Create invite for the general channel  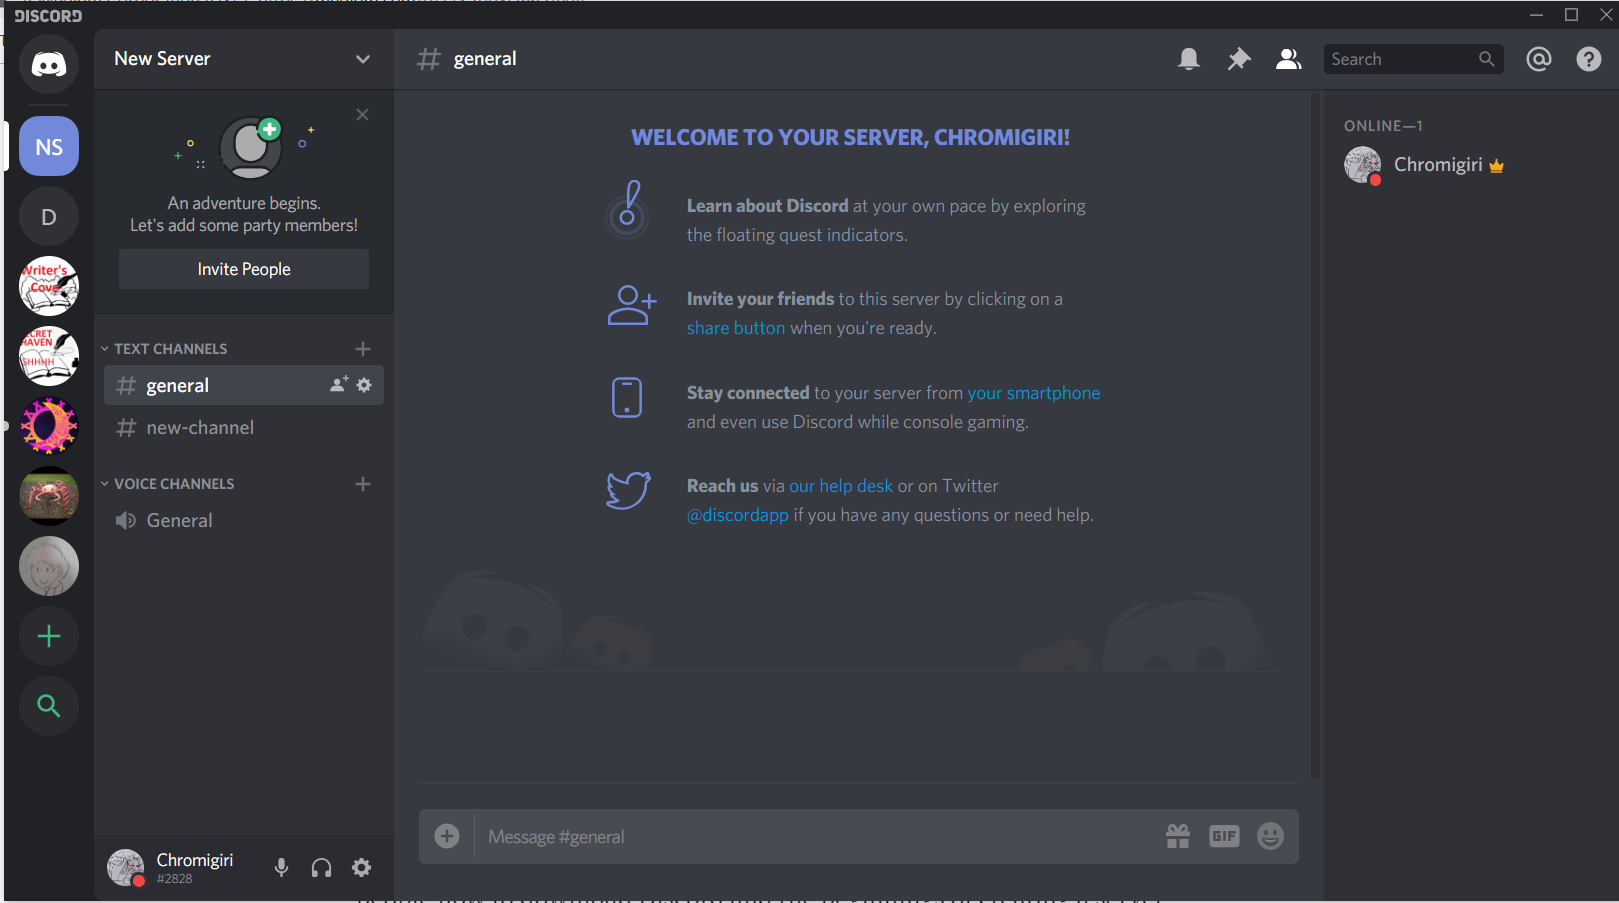[340, 385]
